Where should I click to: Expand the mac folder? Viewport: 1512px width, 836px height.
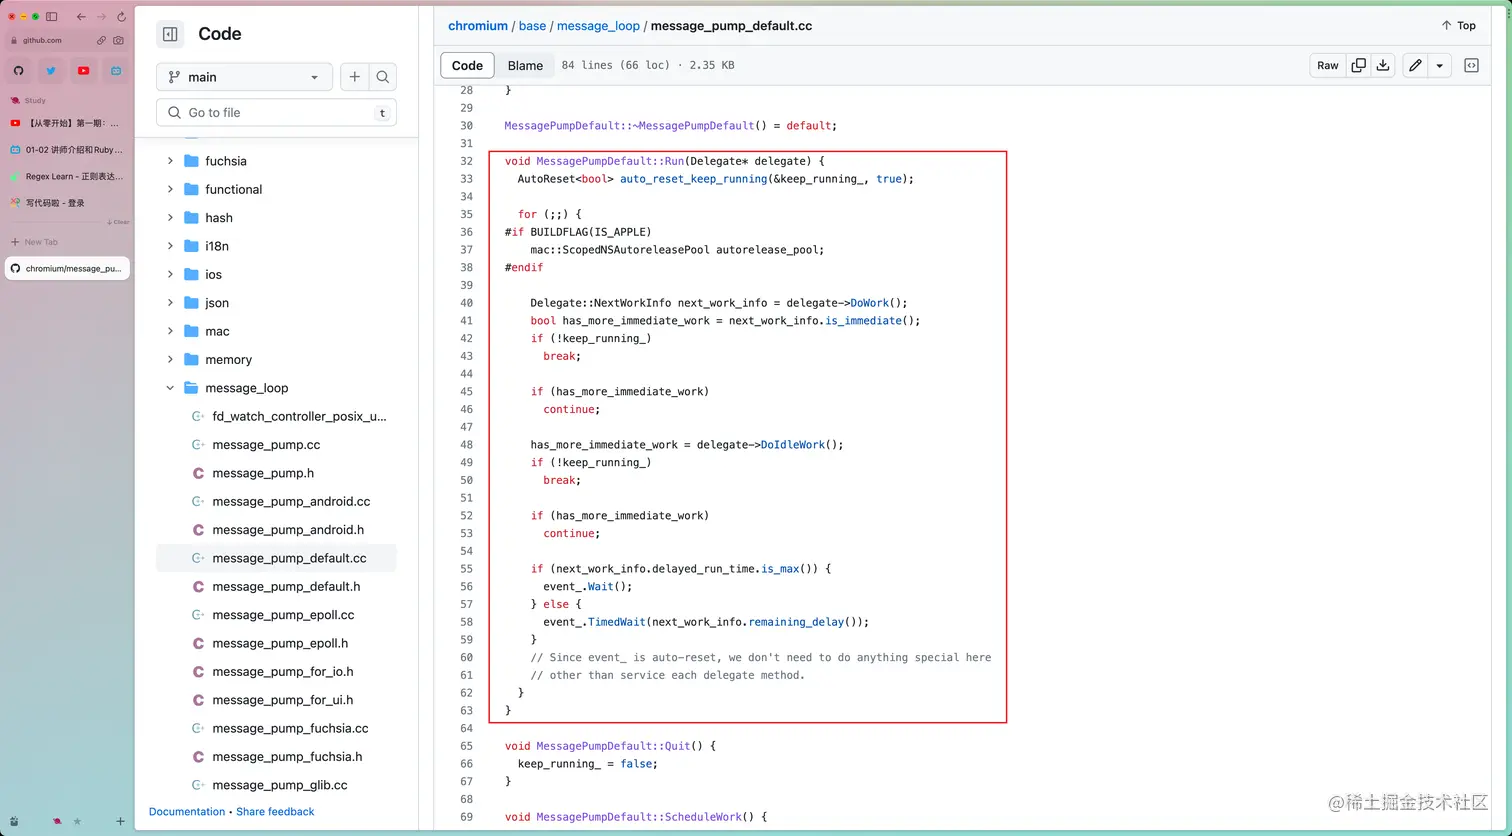[170, 331]
